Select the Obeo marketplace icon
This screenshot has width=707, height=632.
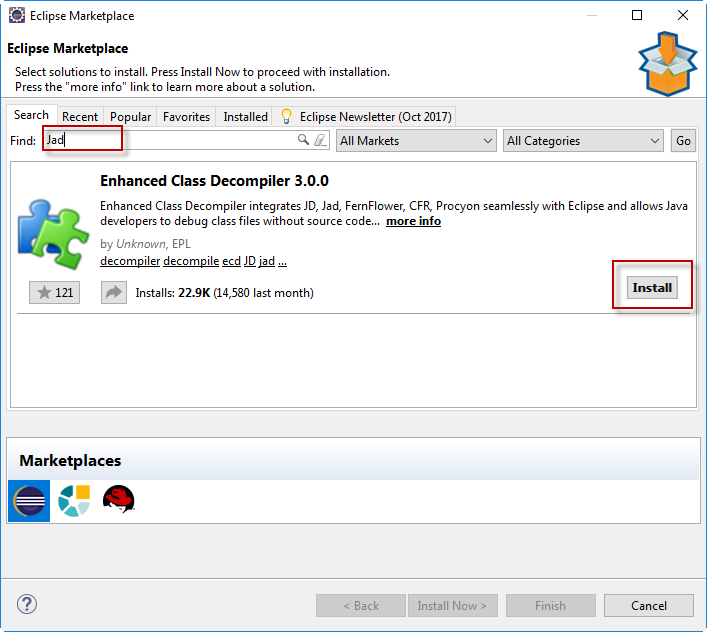pyautogui.click(x=74, y=501)
